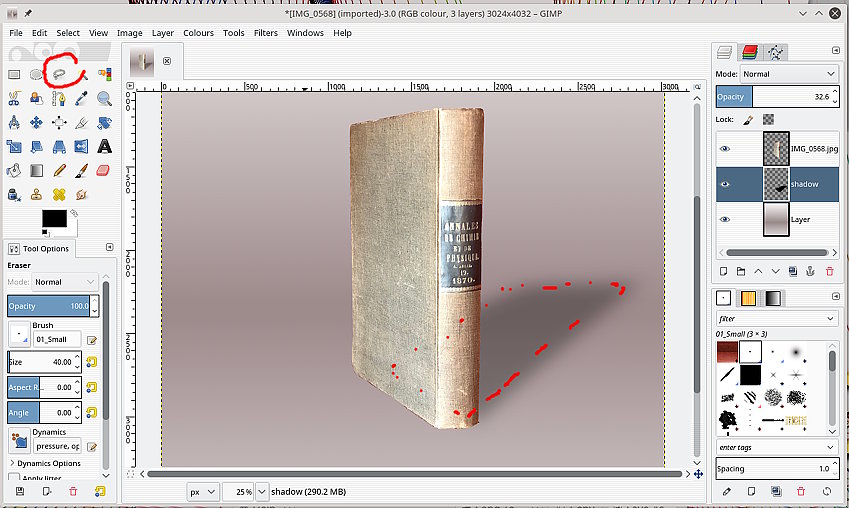Select the Scissors Select tool
The image size is (849, 508).
click(14, 99)
